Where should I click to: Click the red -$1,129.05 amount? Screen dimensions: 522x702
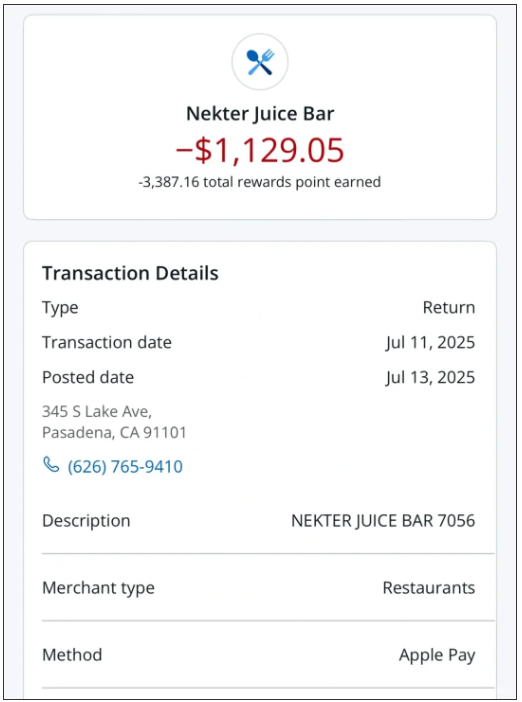pos(260,150)
